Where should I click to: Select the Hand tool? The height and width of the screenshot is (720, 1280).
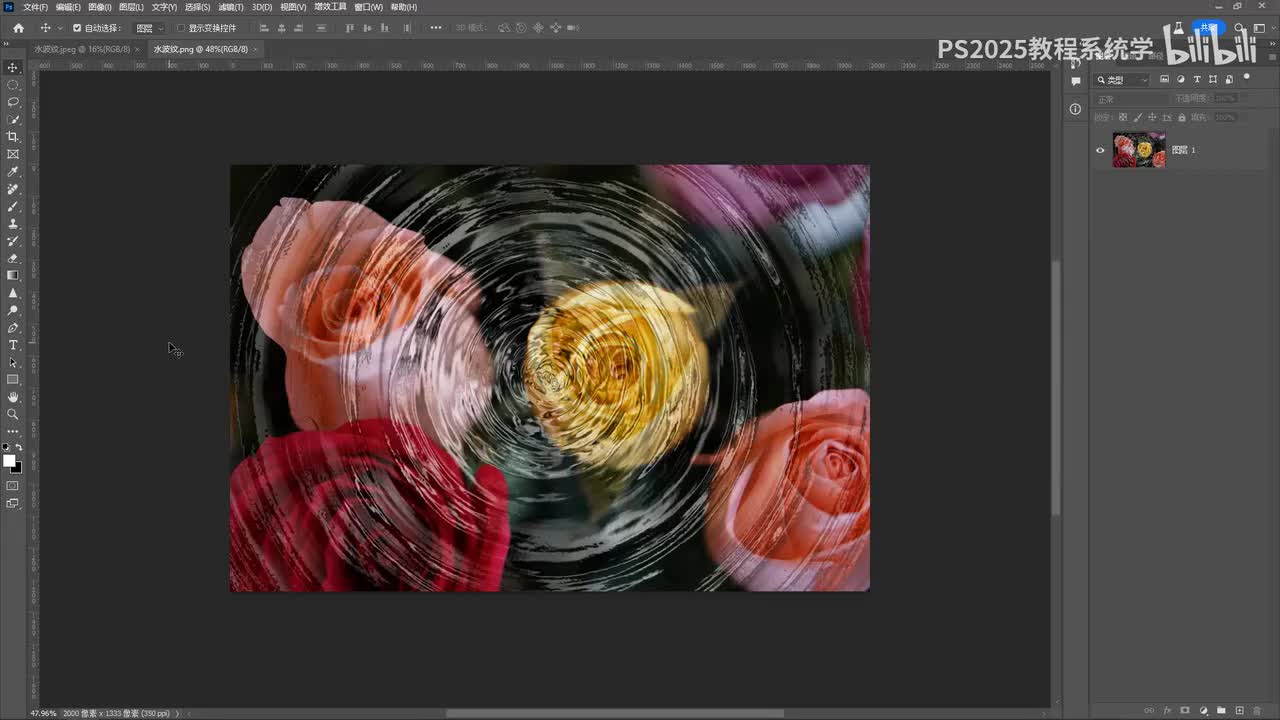(13, 397)
